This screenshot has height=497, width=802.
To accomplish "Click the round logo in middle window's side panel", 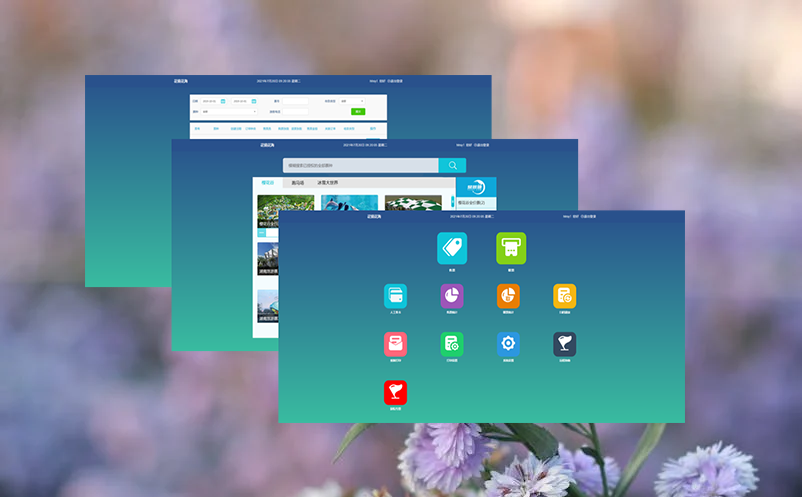I will coord(476,187).
